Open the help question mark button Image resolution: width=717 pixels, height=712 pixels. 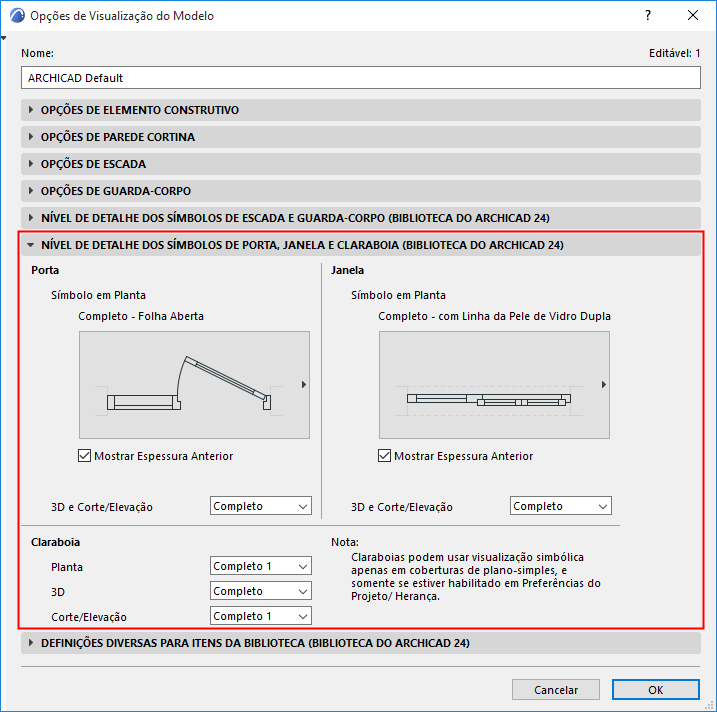tap(648, 16)
